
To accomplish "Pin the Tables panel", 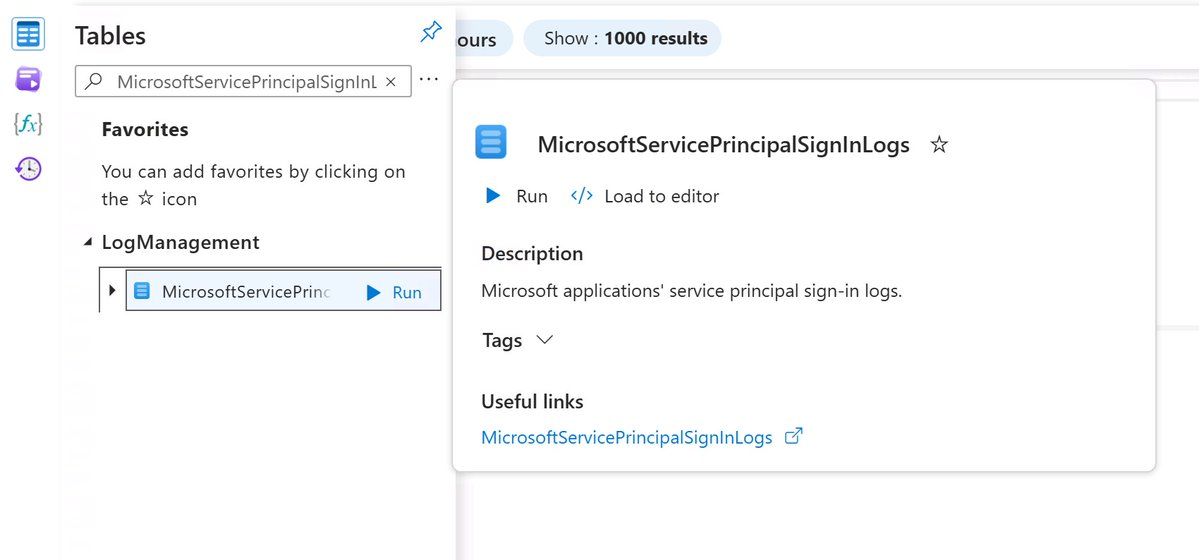I will point(431,32).
